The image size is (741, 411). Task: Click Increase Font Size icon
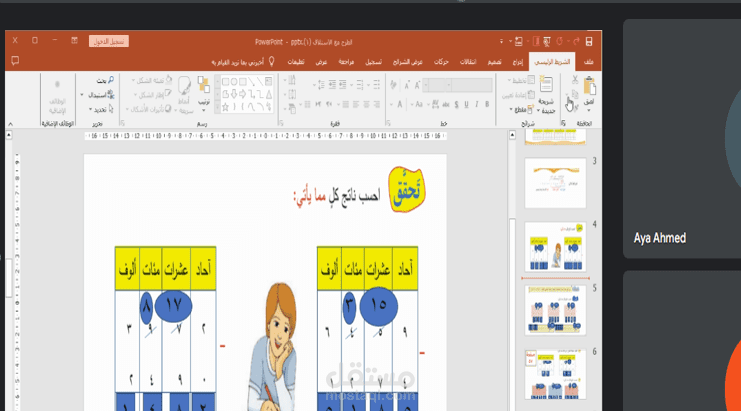417,85
